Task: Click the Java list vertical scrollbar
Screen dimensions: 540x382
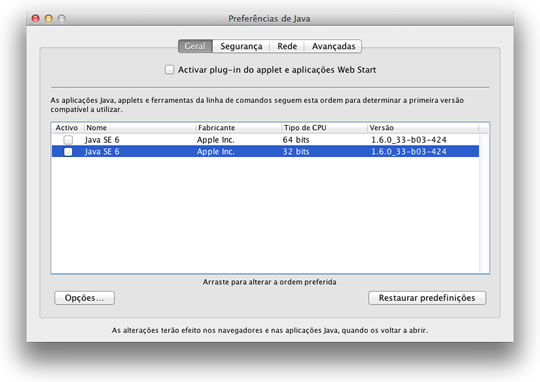Action: click(x=484, y=203)
